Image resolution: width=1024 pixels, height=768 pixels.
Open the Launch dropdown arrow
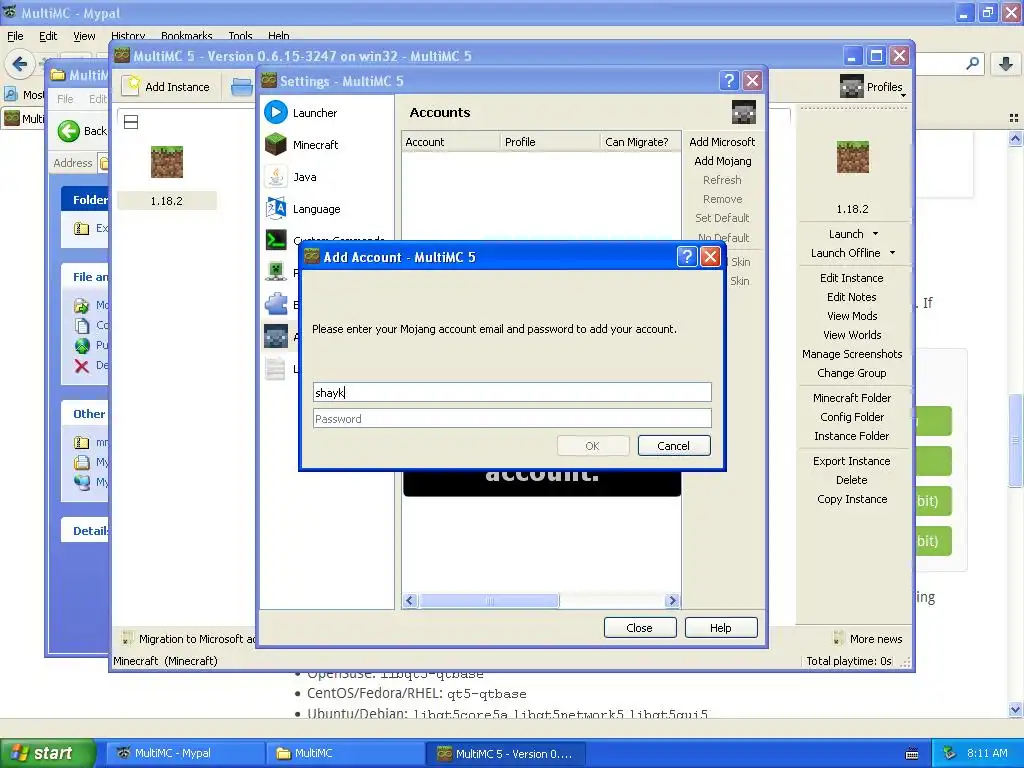[875, 234]
